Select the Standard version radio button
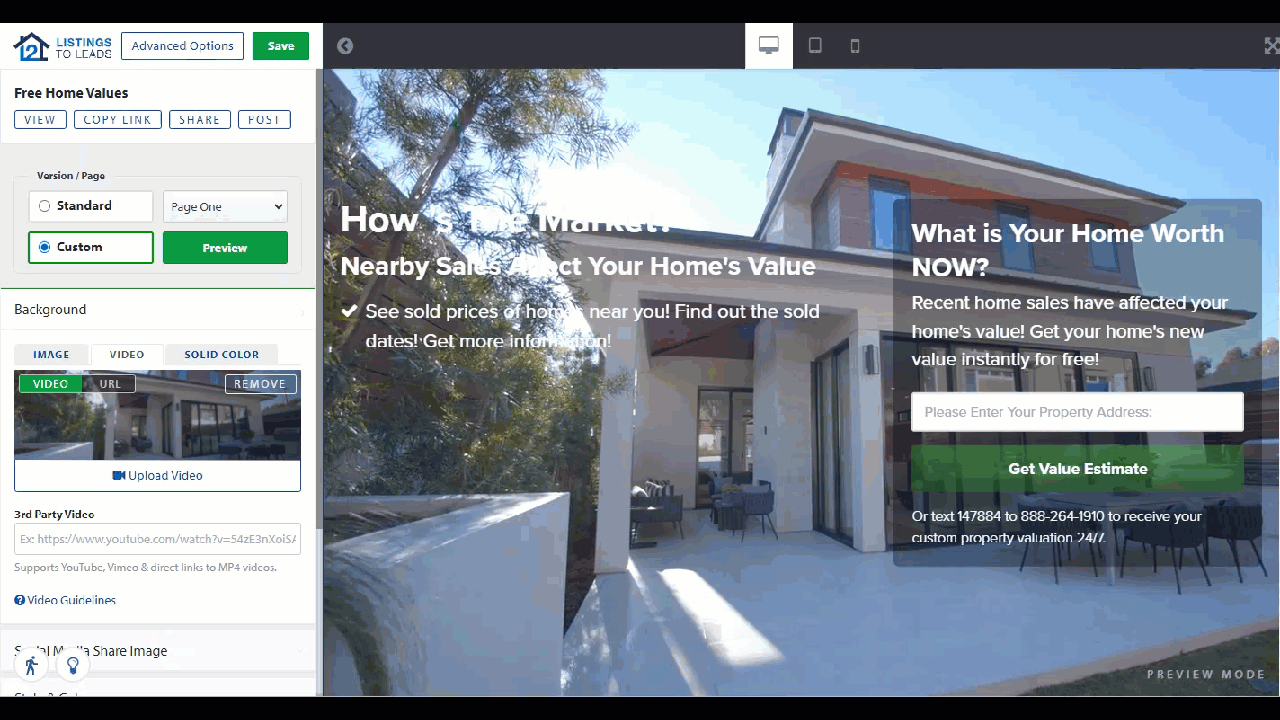This screenshot has height=720, width=1280. coord(44,206)
